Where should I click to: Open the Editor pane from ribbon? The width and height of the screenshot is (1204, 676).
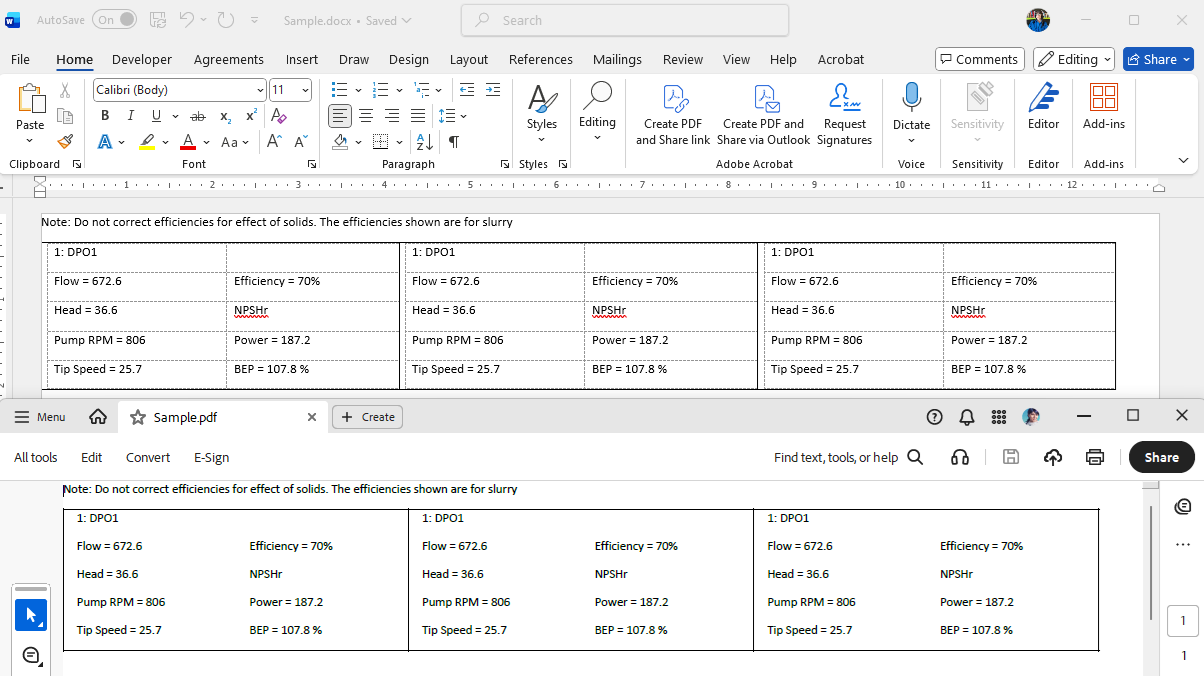(1043, 108)
